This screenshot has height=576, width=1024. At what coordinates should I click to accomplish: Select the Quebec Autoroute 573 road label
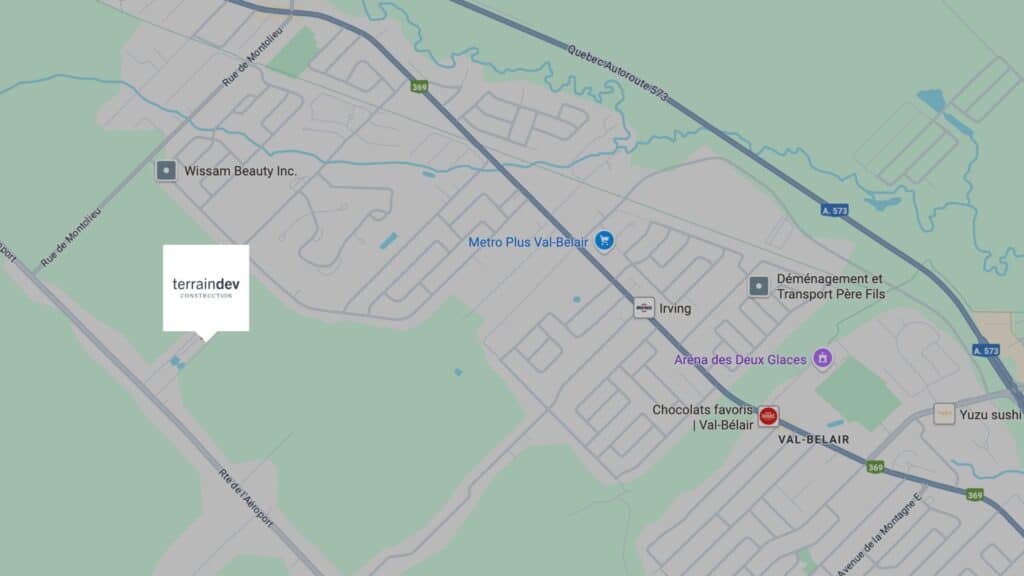pos(617,73)
